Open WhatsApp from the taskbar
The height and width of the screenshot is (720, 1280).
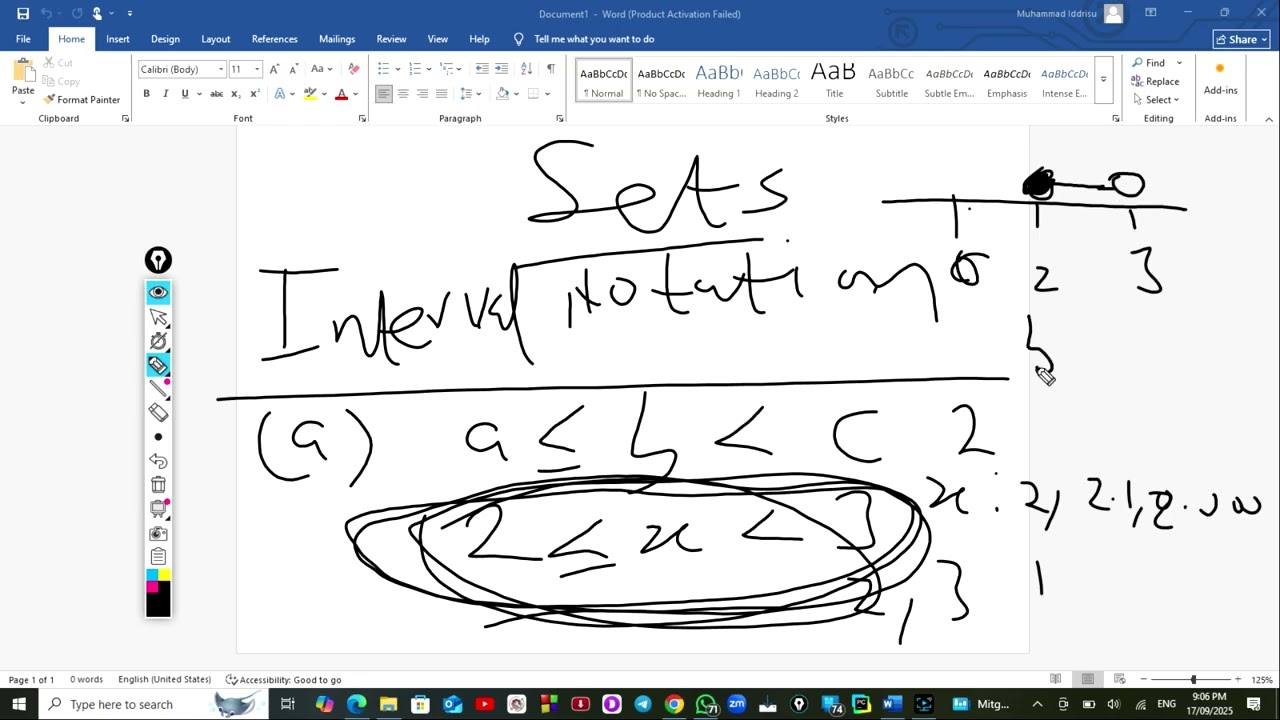(x=706, y=704)
